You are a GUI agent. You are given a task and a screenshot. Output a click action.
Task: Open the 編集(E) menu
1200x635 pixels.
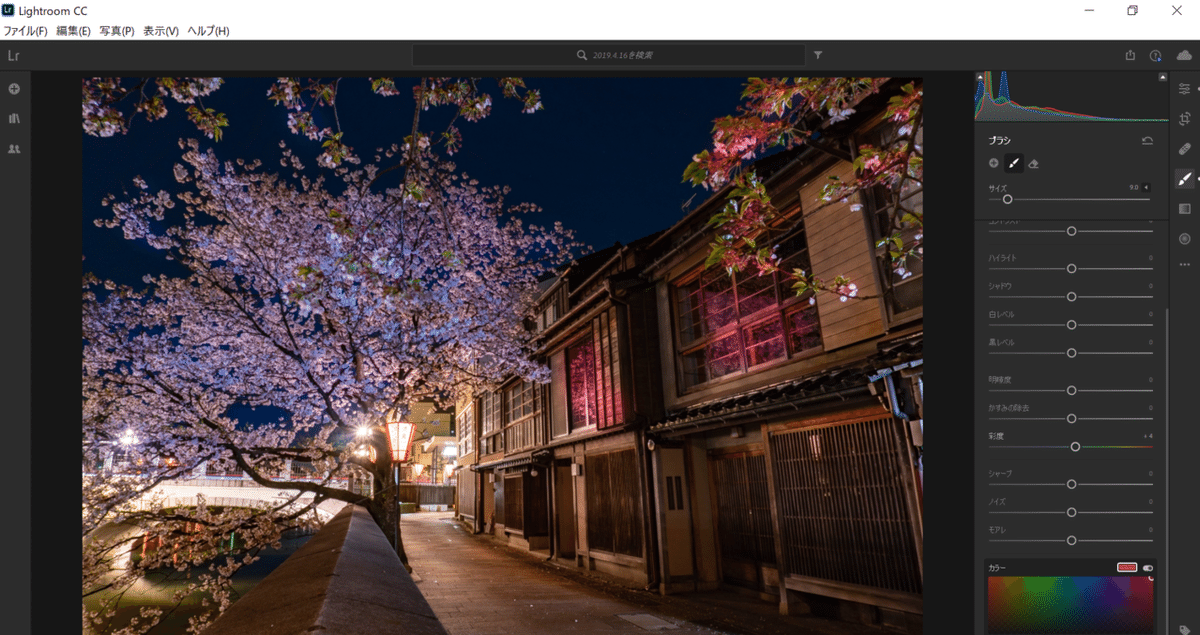pyautogui.click(x=73, y=31)
